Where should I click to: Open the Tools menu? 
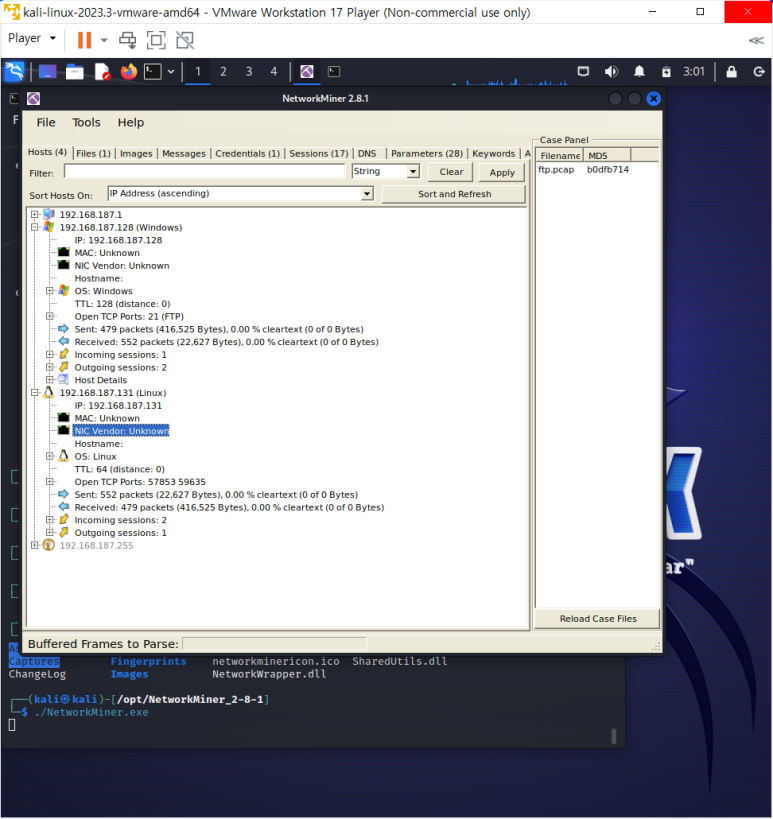(86, 122)
